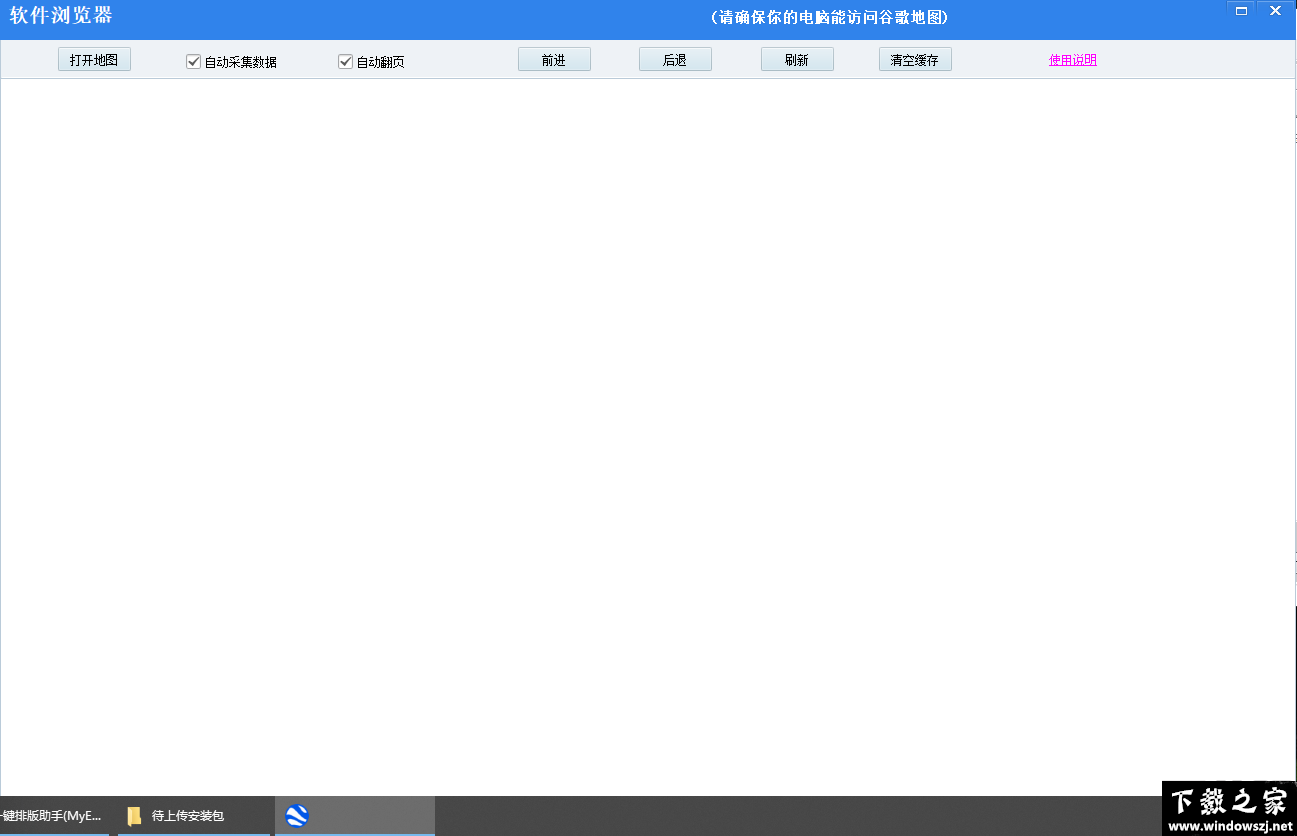This screenshot has width=1297, height=836.
Task: Open the 使用说明 link
Action: pos(1073,60)
